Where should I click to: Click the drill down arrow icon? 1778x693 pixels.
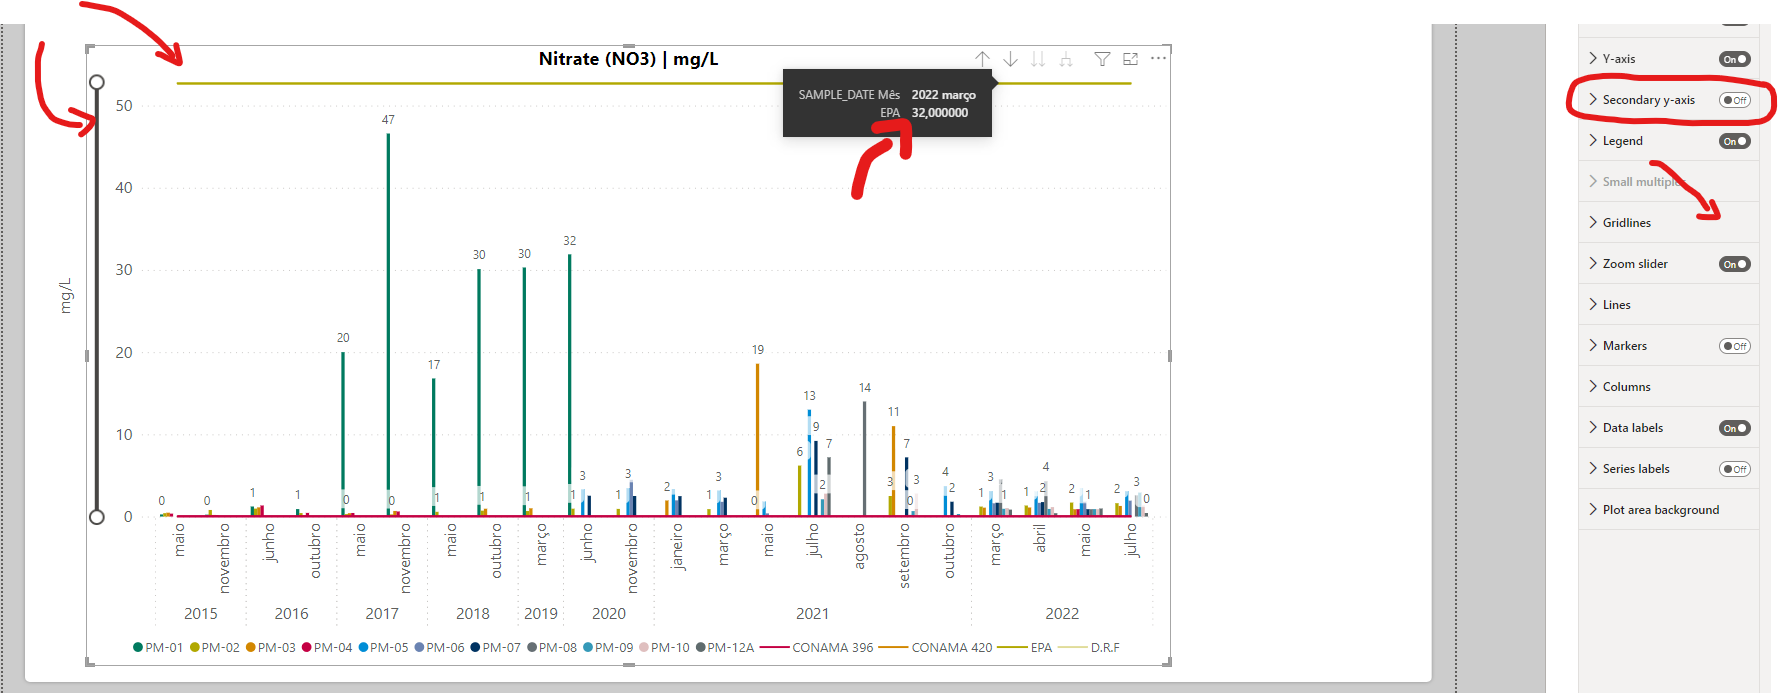[1011, 59]
